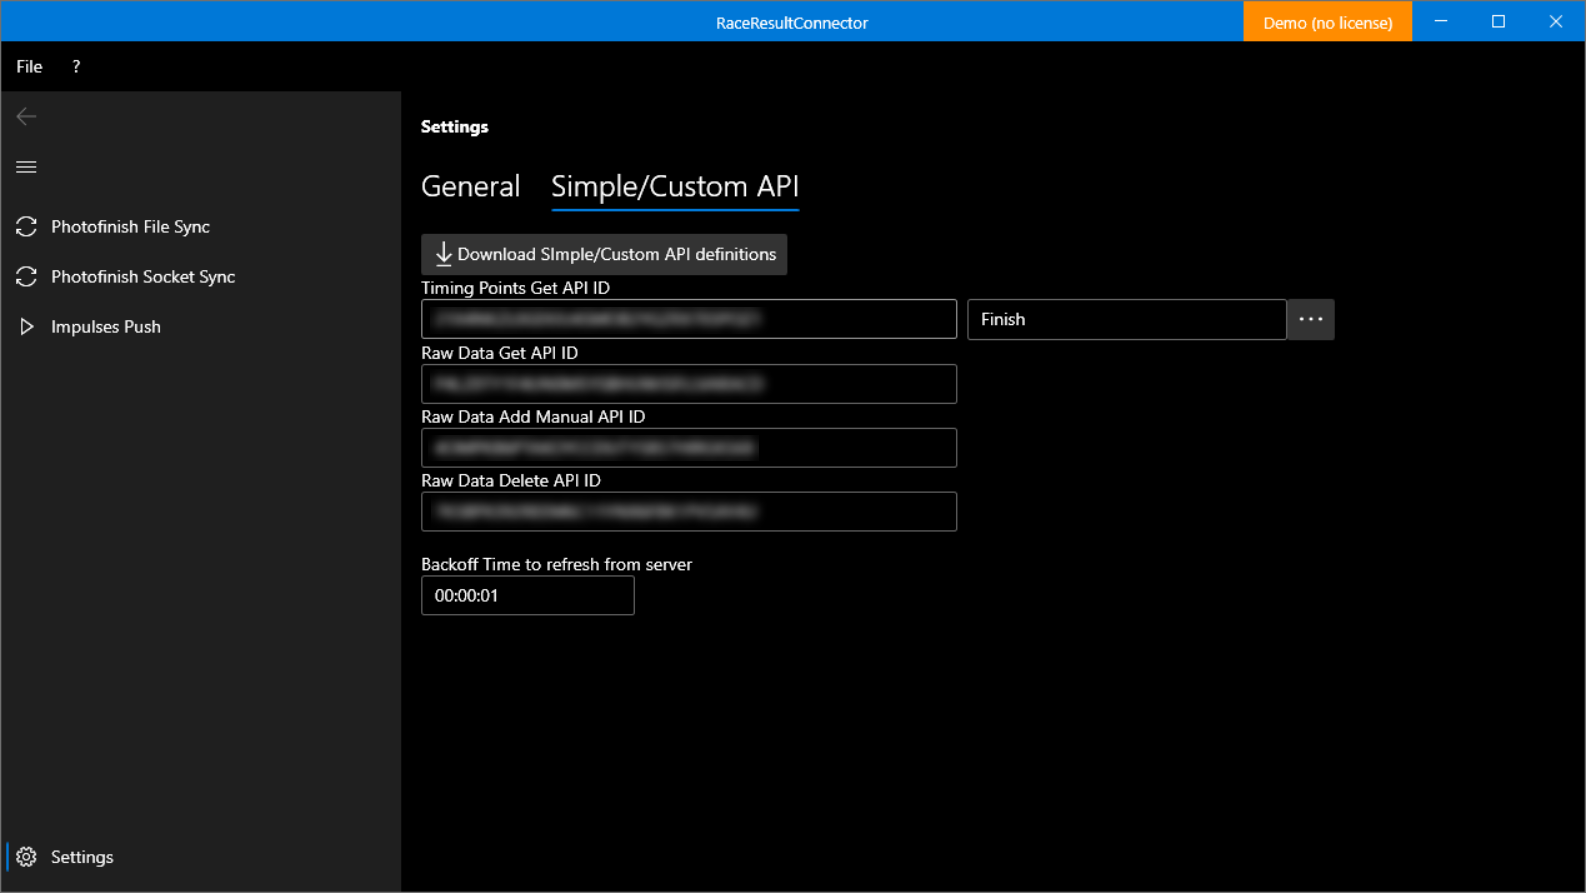Focus the Raw Data Delete API ID field
Screen dimensions: 1586x893
click(x=689, y=512)
